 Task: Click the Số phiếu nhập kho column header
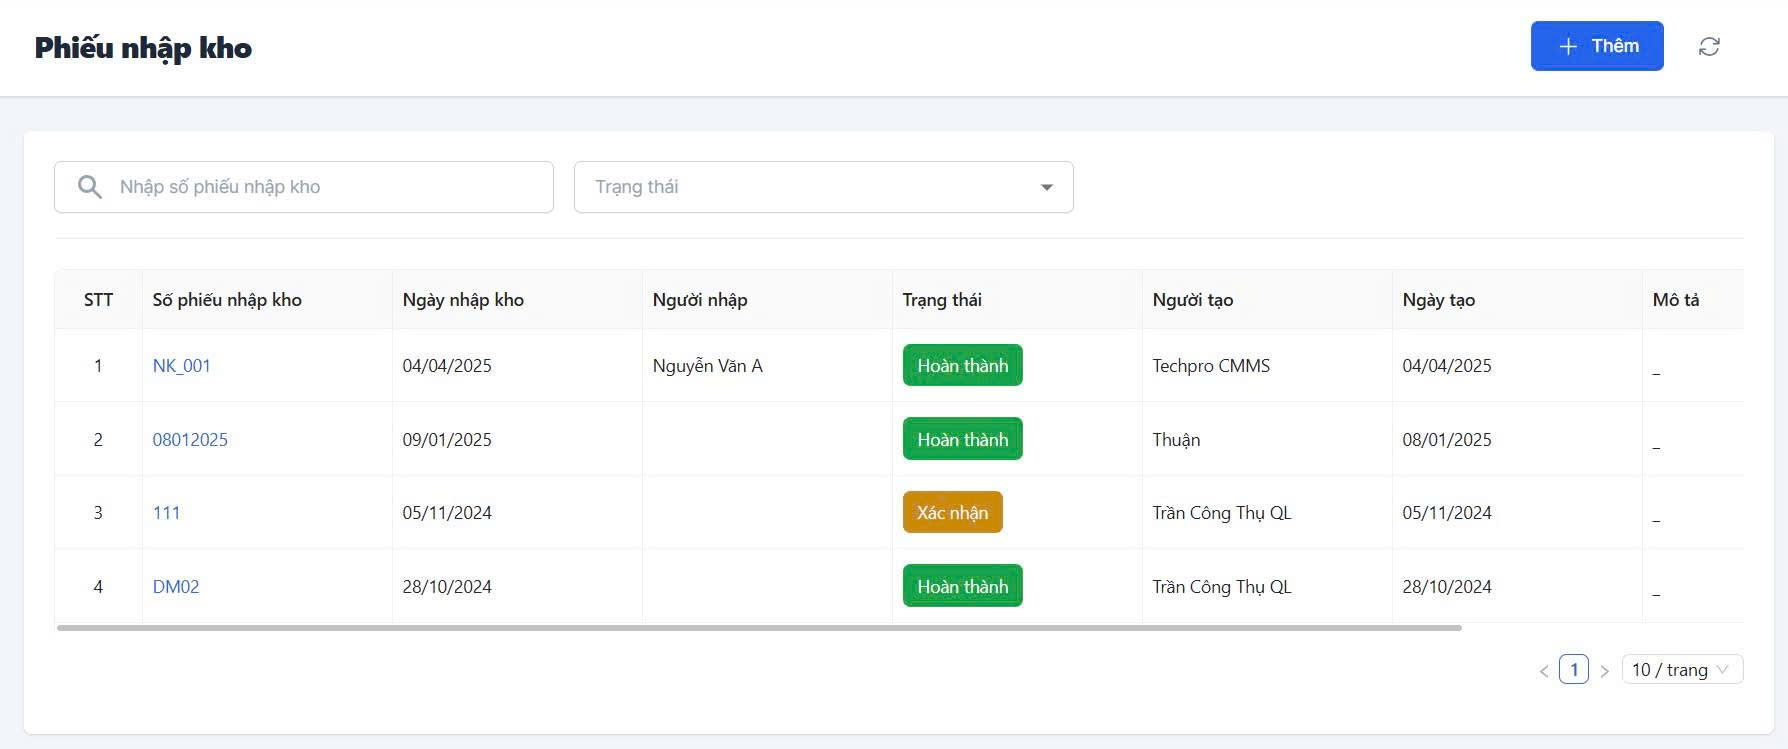(227, 300)
